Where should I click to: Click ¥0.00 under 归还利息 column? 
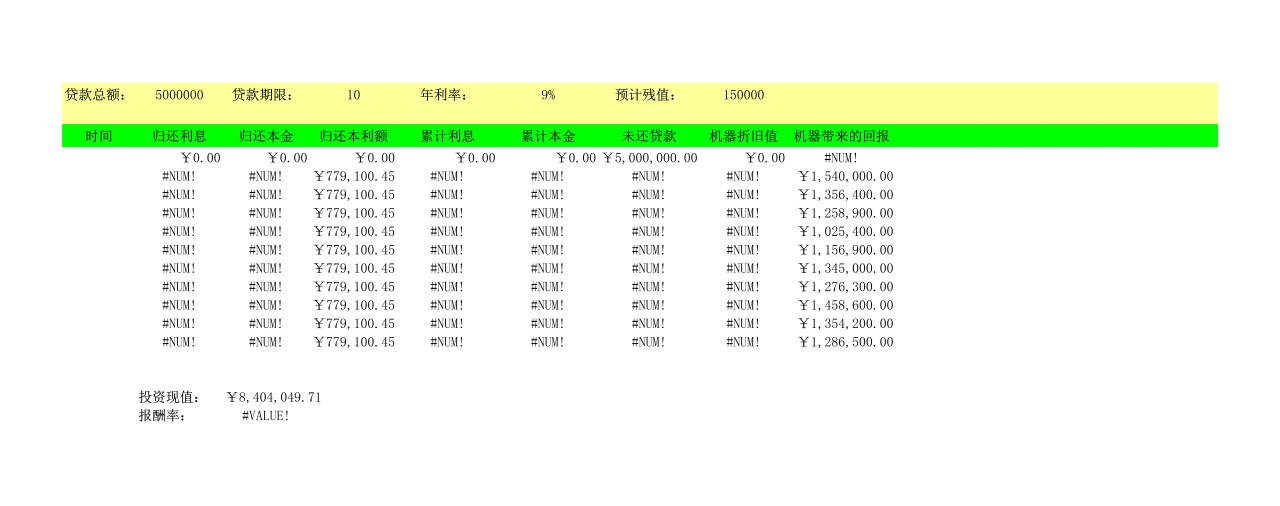200,158
